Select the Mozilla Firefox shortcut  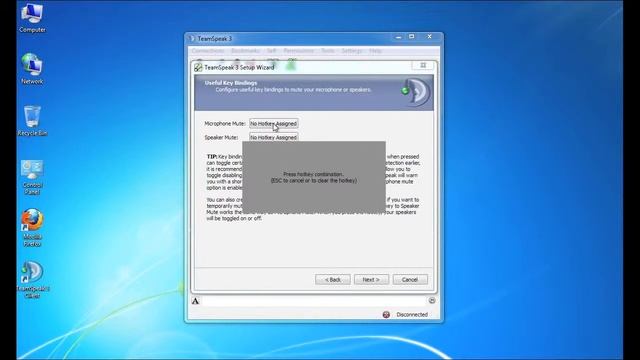[32, 228]
